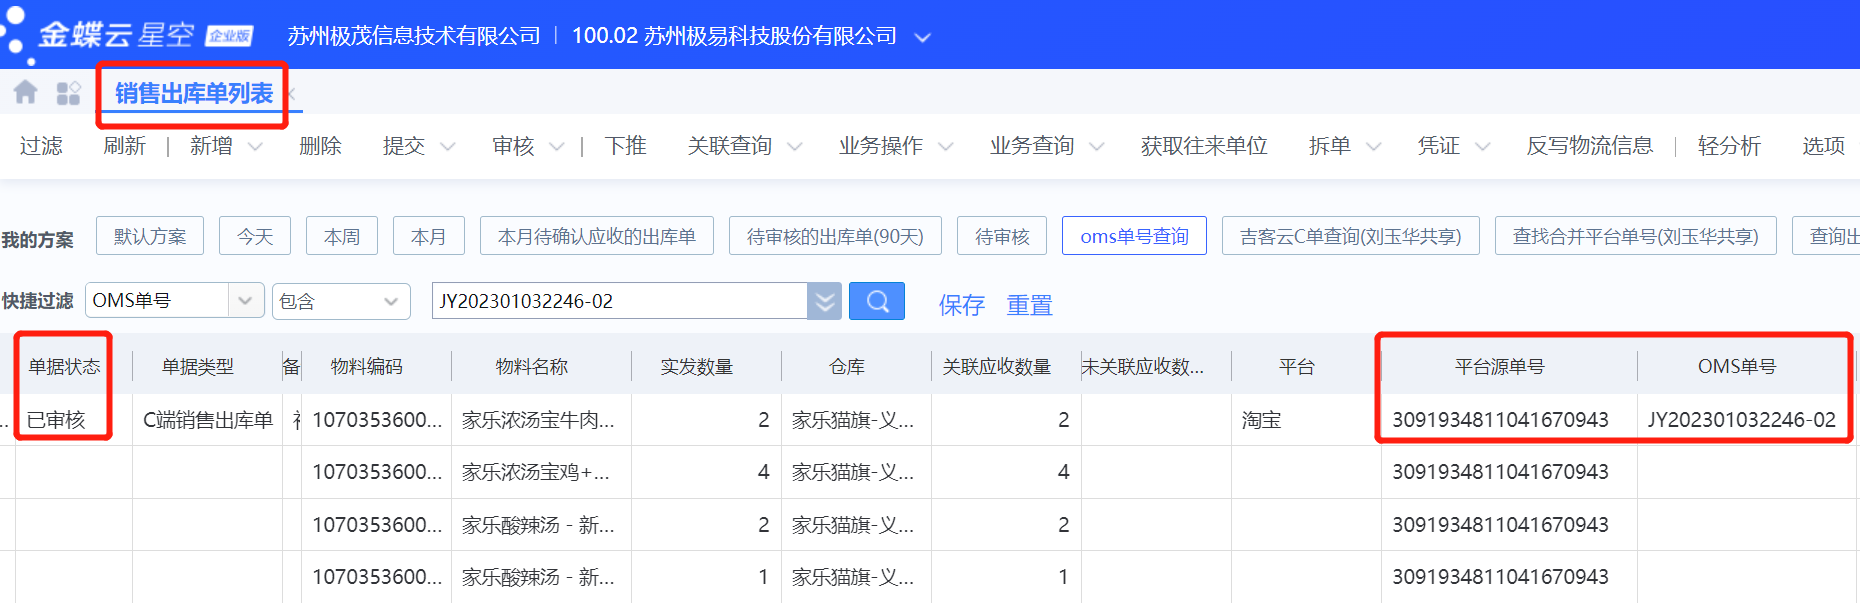Expand the 业务查询 dropdown arrow

tap(1097, 147)
